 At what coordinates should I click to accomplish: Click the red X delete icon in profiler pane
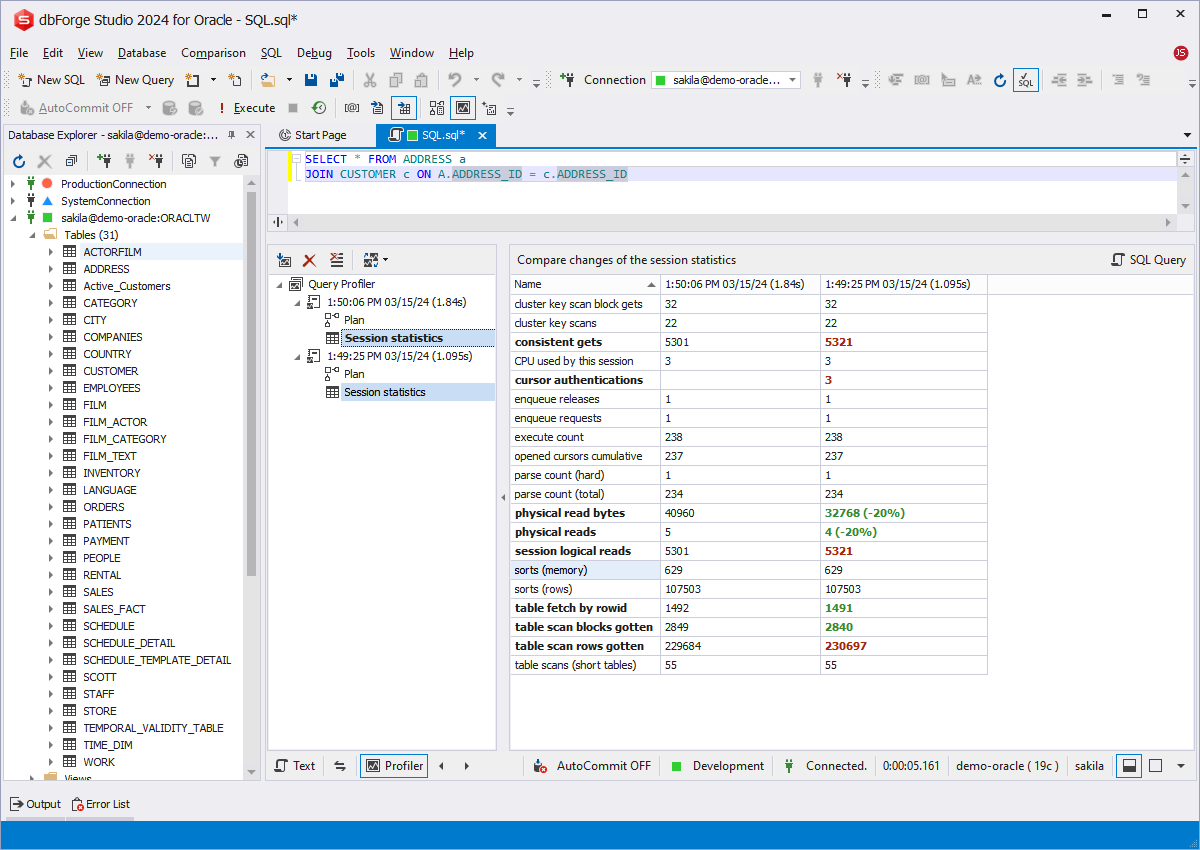pyautogui.click(x=309, y=260)
